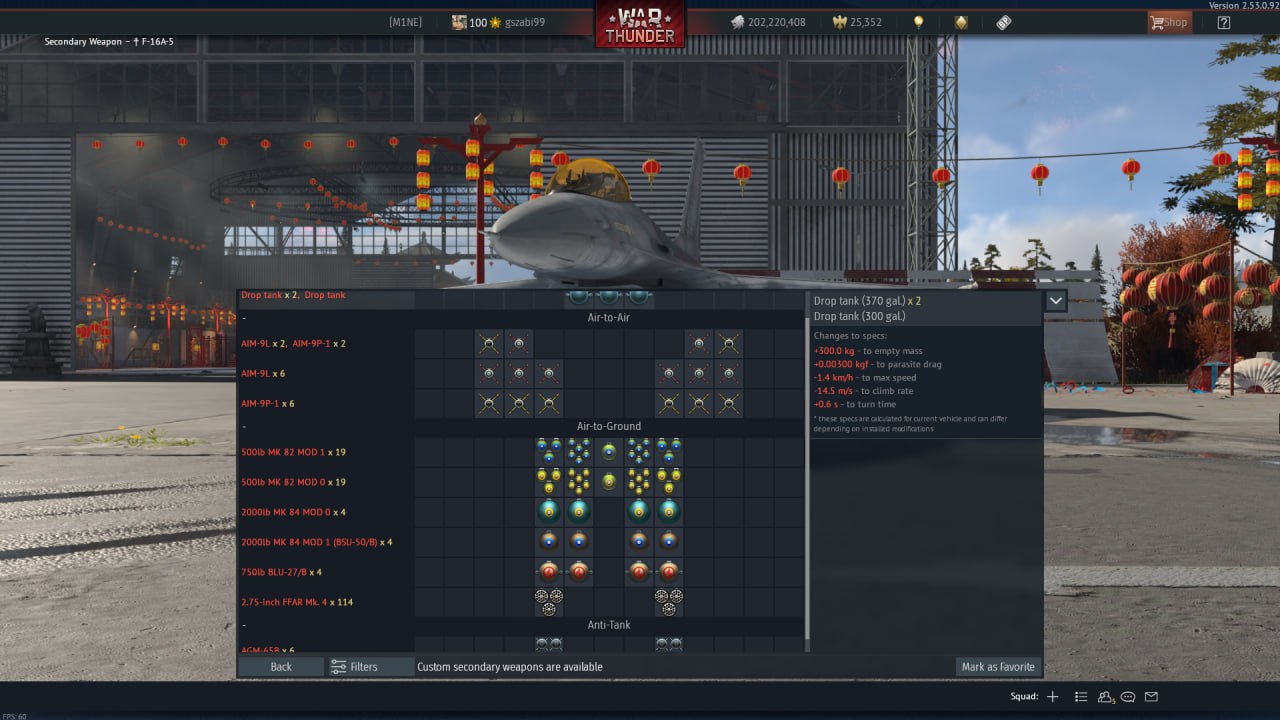
Task: Click the Back button
Action: [x=281, y=667]
